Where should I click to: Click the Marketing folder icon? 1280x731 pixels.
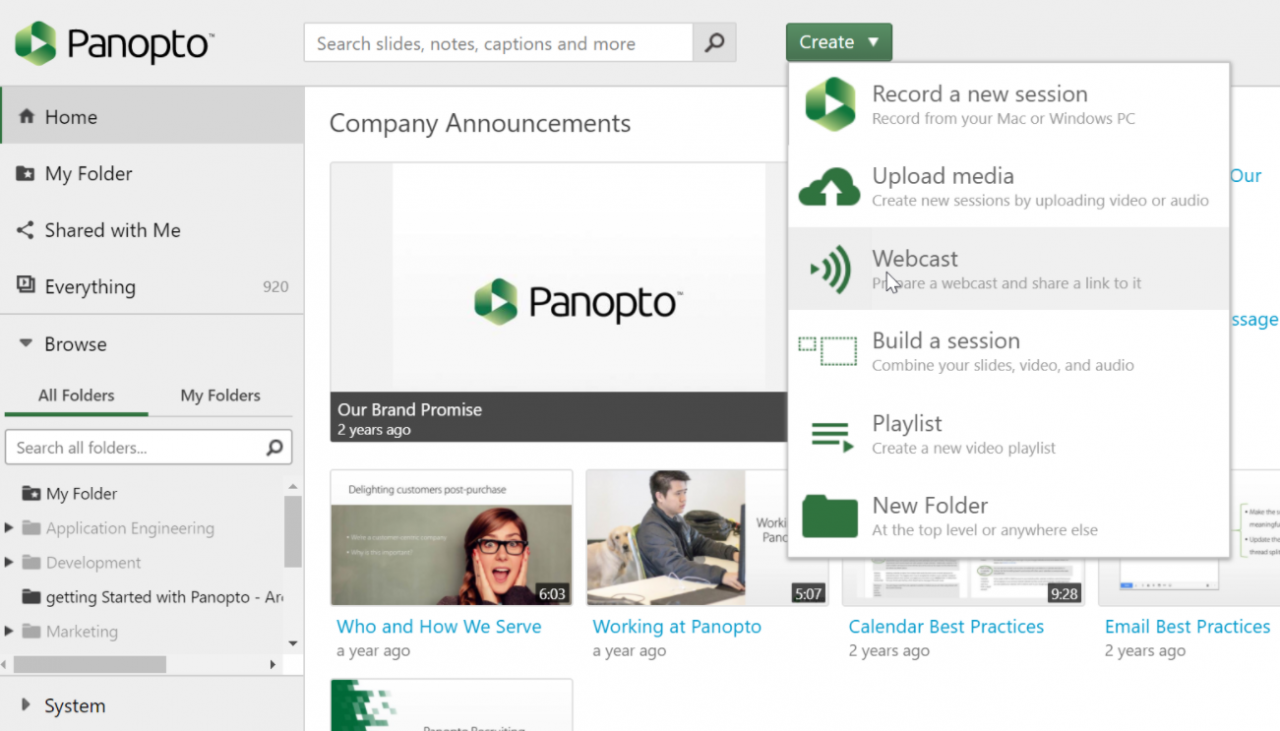point(31,632)
